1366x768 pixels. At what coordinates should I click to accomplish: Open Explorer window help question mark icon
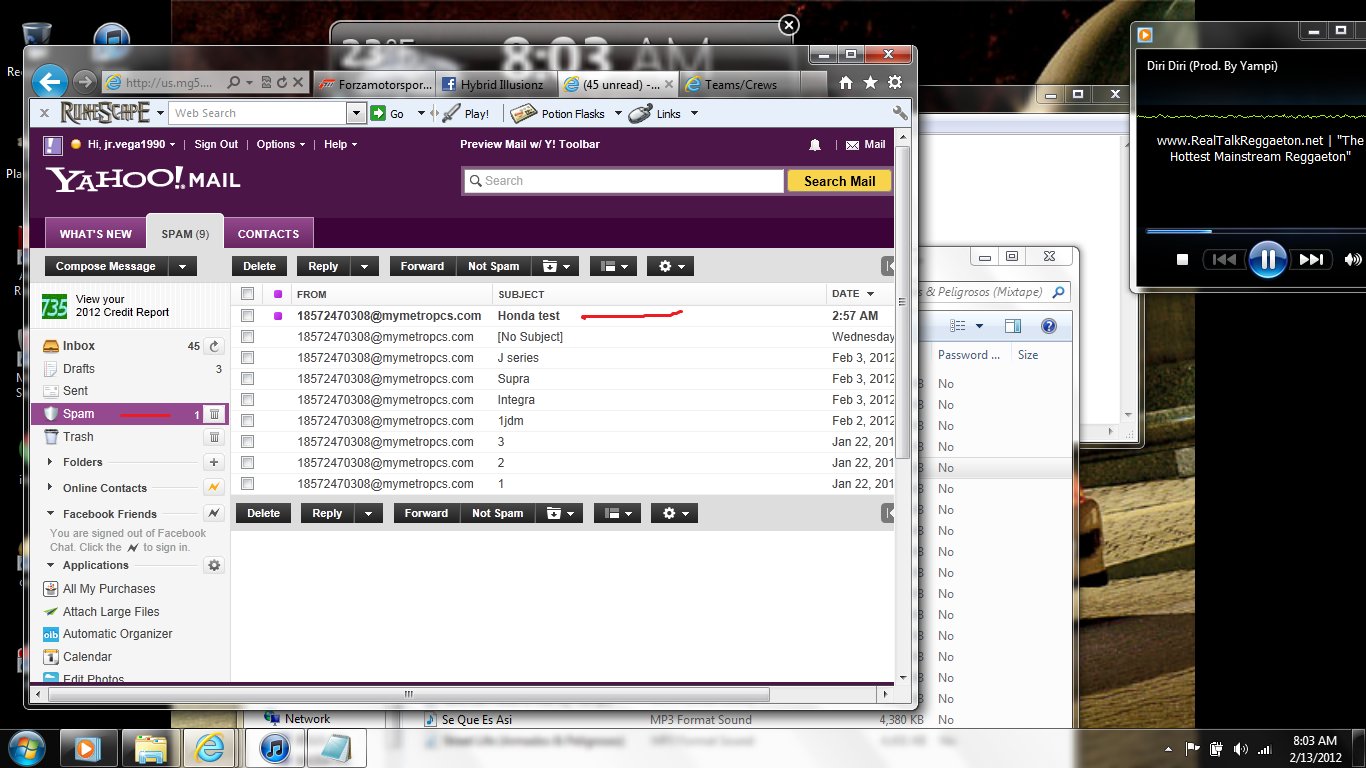[x=1048, y=326]
